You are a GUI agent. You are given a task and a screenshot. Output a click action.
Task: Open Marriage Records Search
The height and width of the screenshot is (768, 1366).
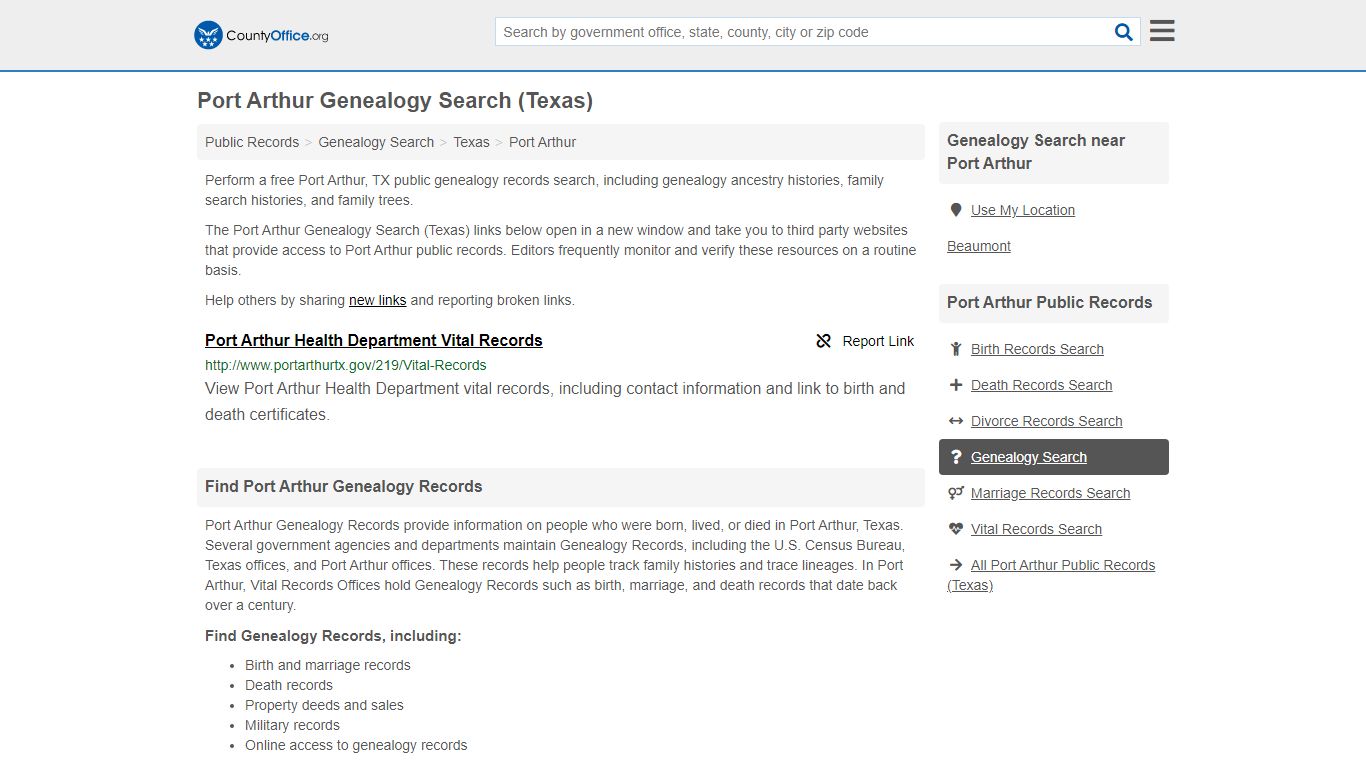(1050, 493)
